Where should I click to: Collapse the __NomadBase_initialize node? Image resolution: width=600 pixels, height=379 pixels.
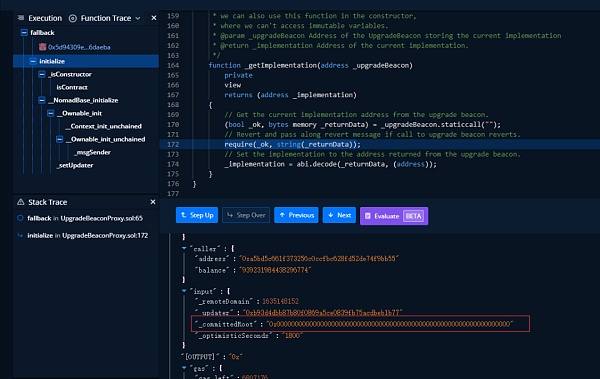42,100
